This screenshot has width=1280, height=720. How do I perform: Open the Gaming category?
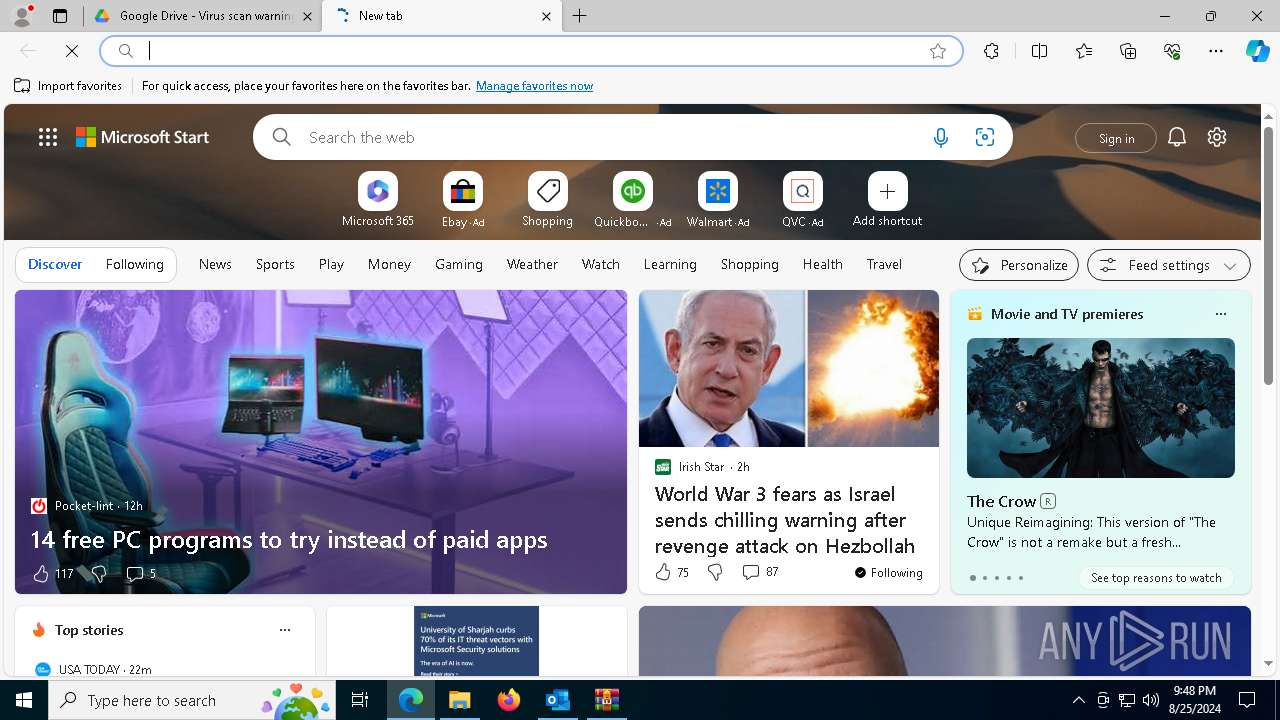point(459,264)
